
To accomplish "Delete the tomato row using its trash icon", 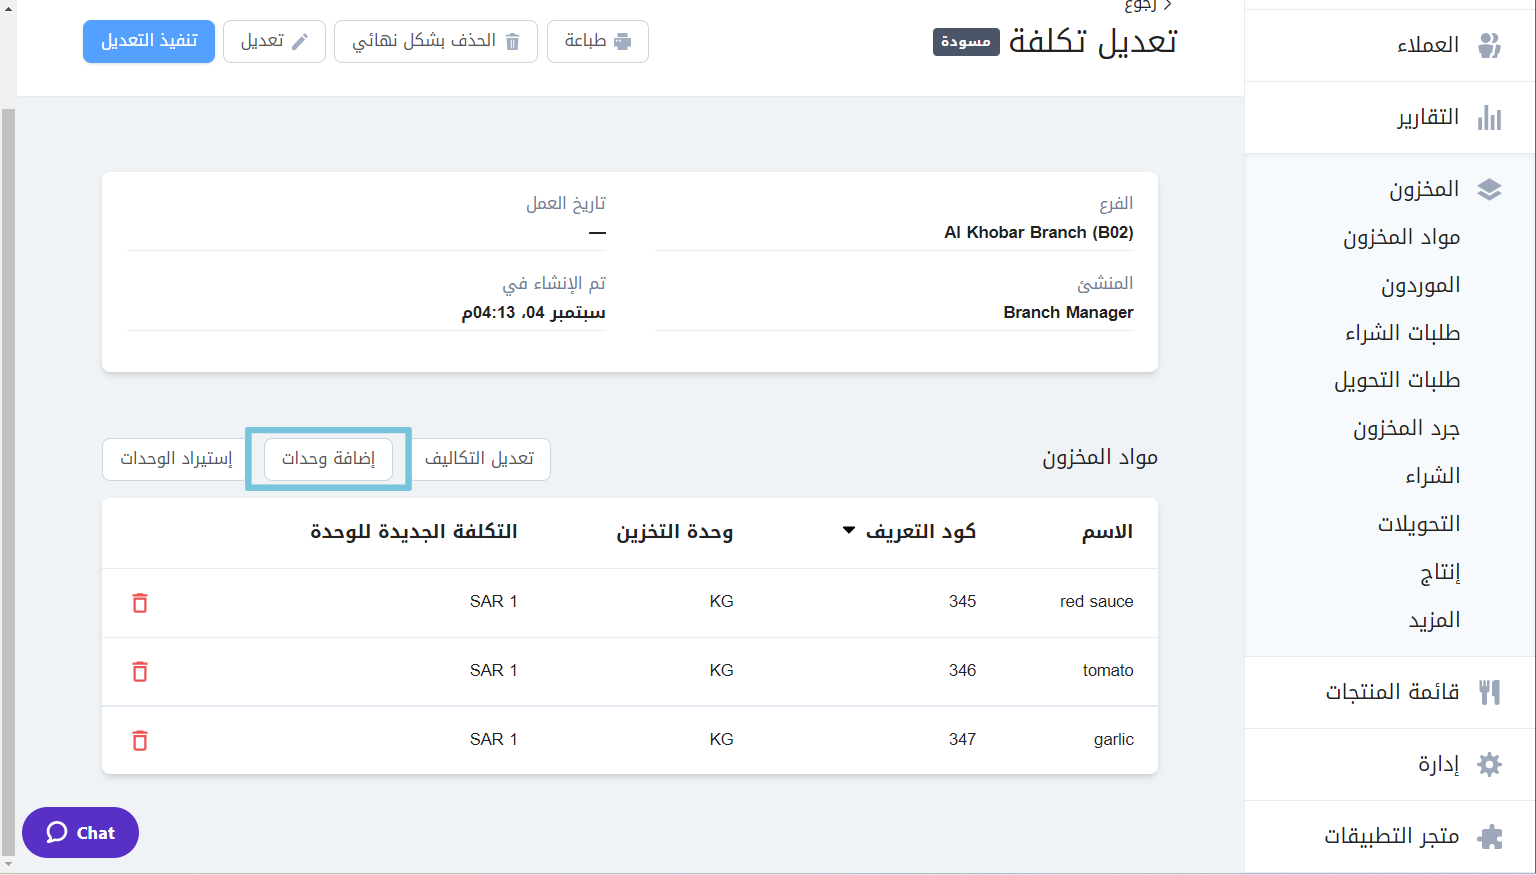I will [139, 672].
